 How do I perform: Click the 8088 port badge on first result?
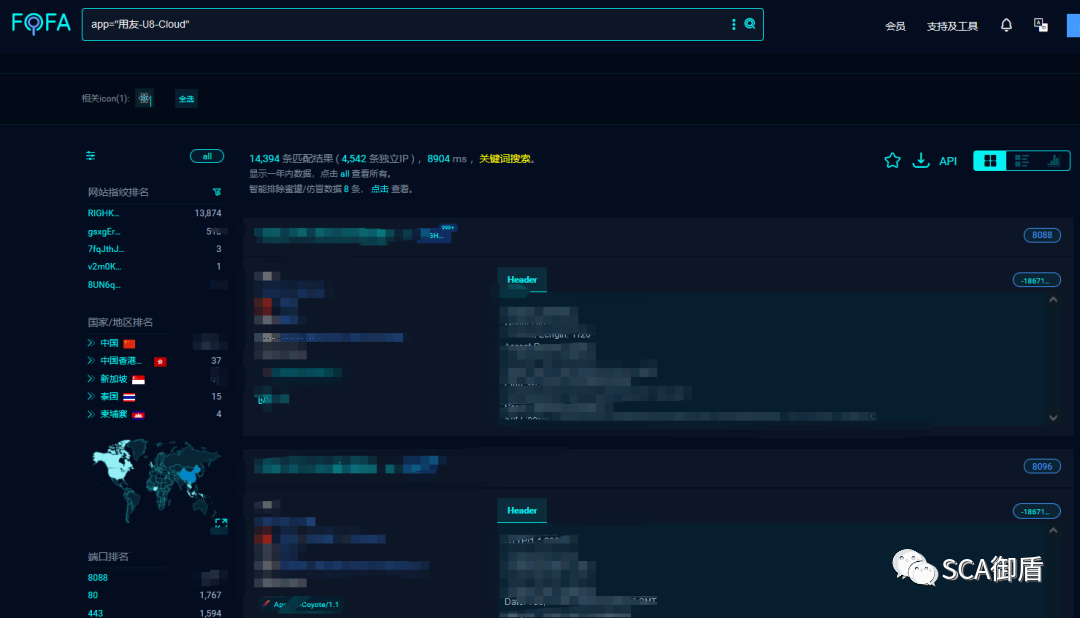1041,235
